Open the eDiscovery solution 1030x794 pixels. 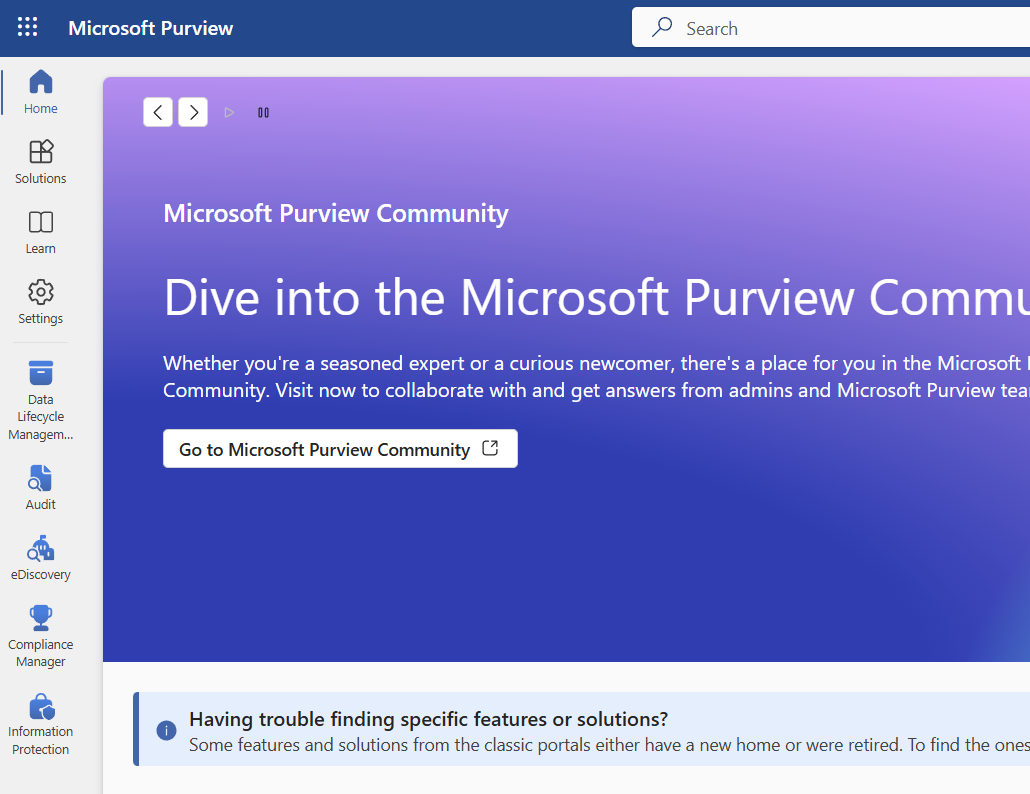41,558
